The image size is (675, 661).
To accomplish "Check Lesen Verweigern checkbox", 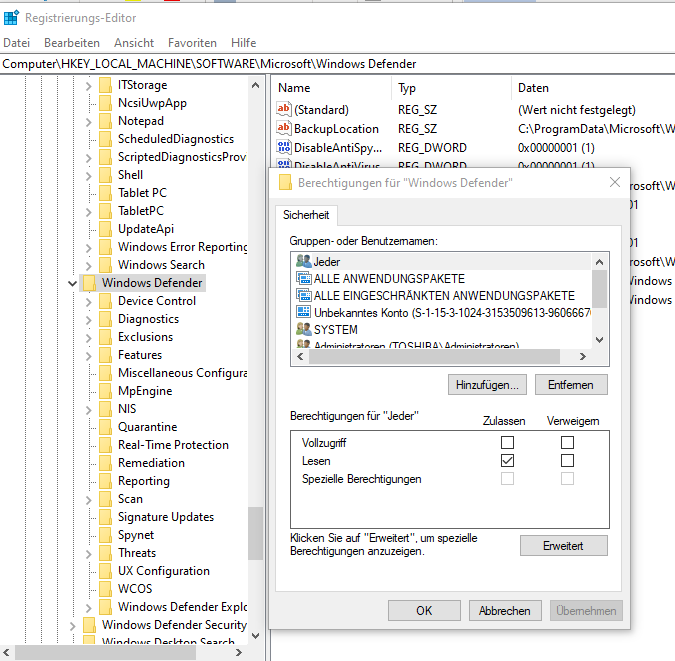I will pos(567,460).
